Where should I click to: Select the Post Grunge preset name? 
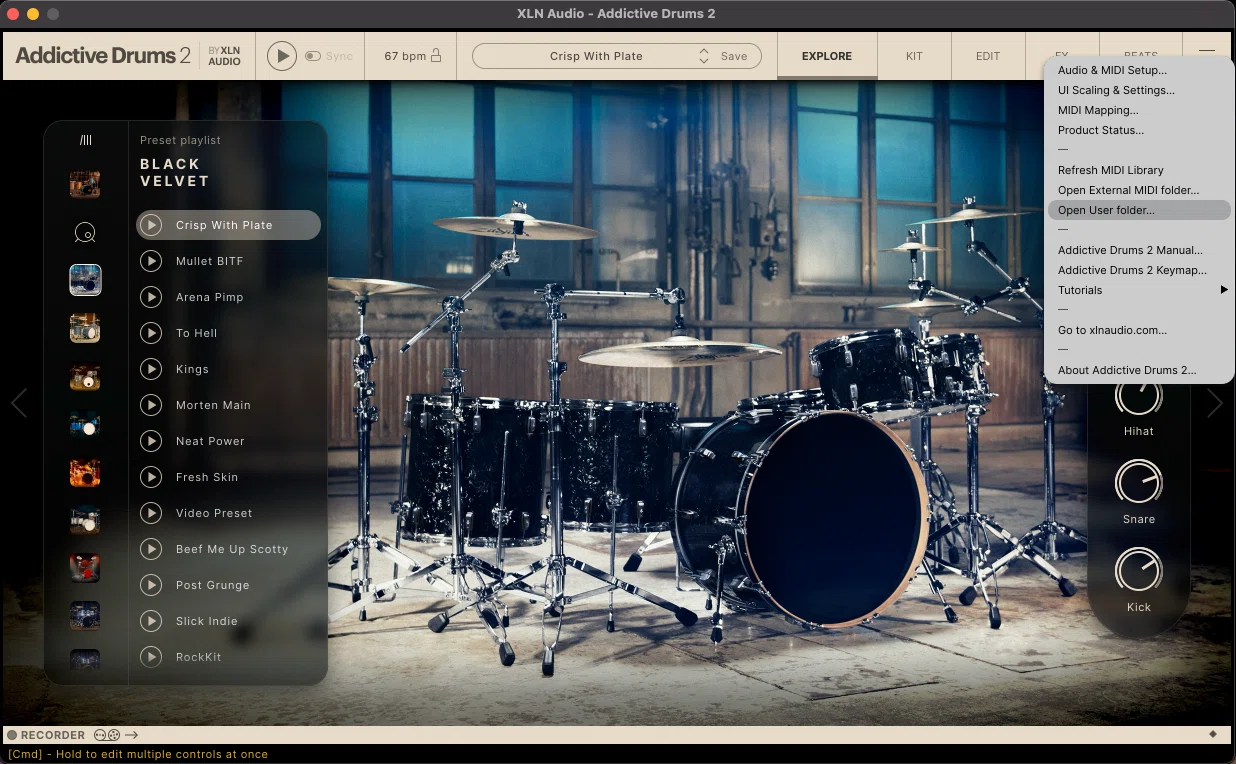(x=213, y=585)
